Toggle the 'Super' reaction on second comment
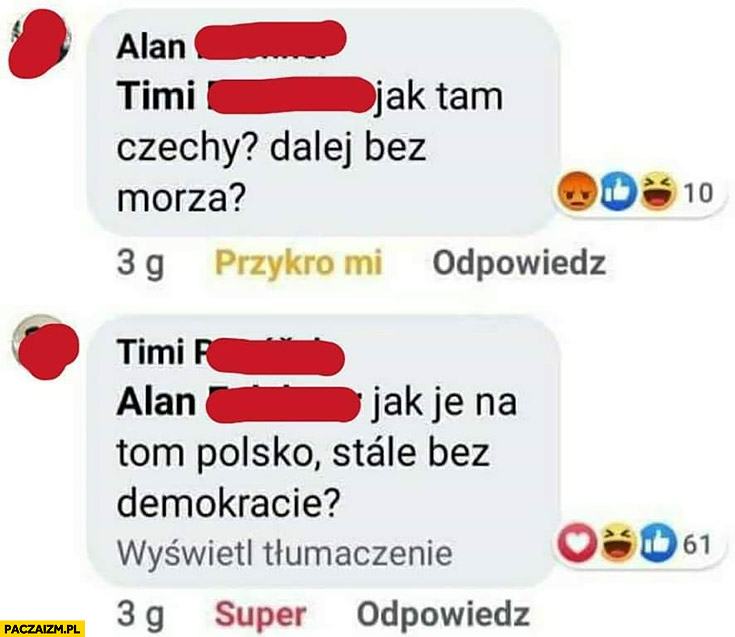The height and width of the screenshot is (637, 735). pos(260,614)
